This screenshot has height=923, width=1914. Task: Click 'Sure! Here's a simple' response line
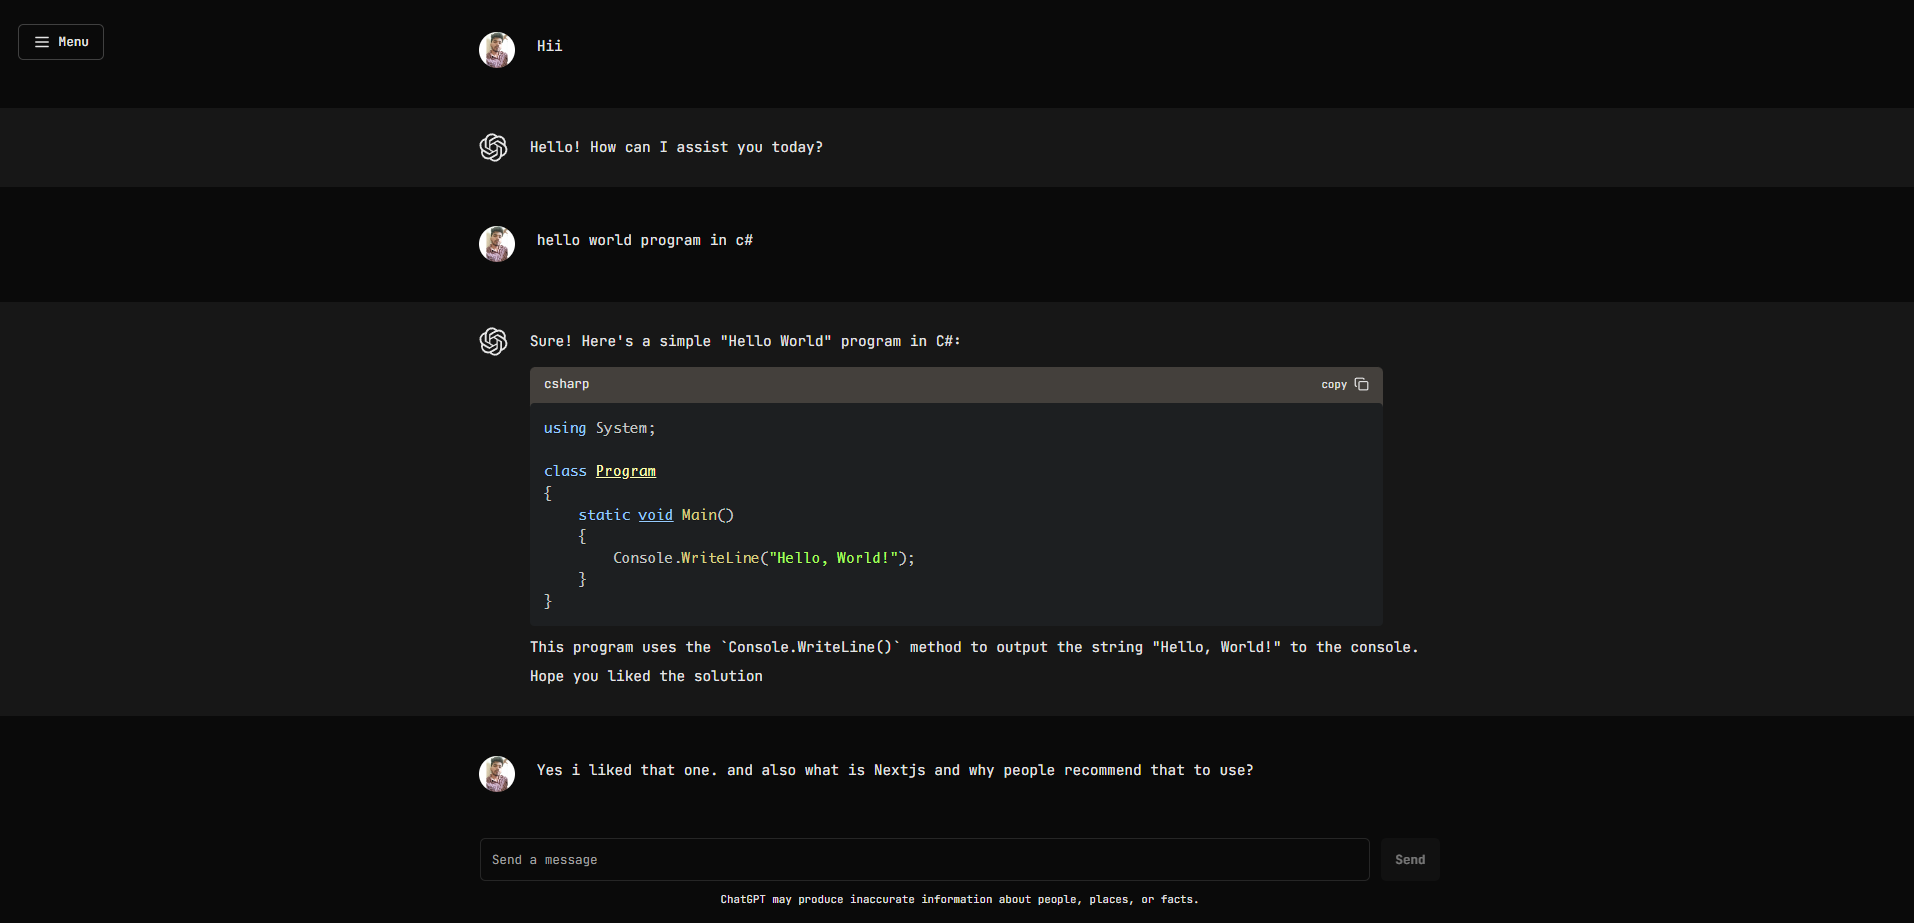coord(745,341)
